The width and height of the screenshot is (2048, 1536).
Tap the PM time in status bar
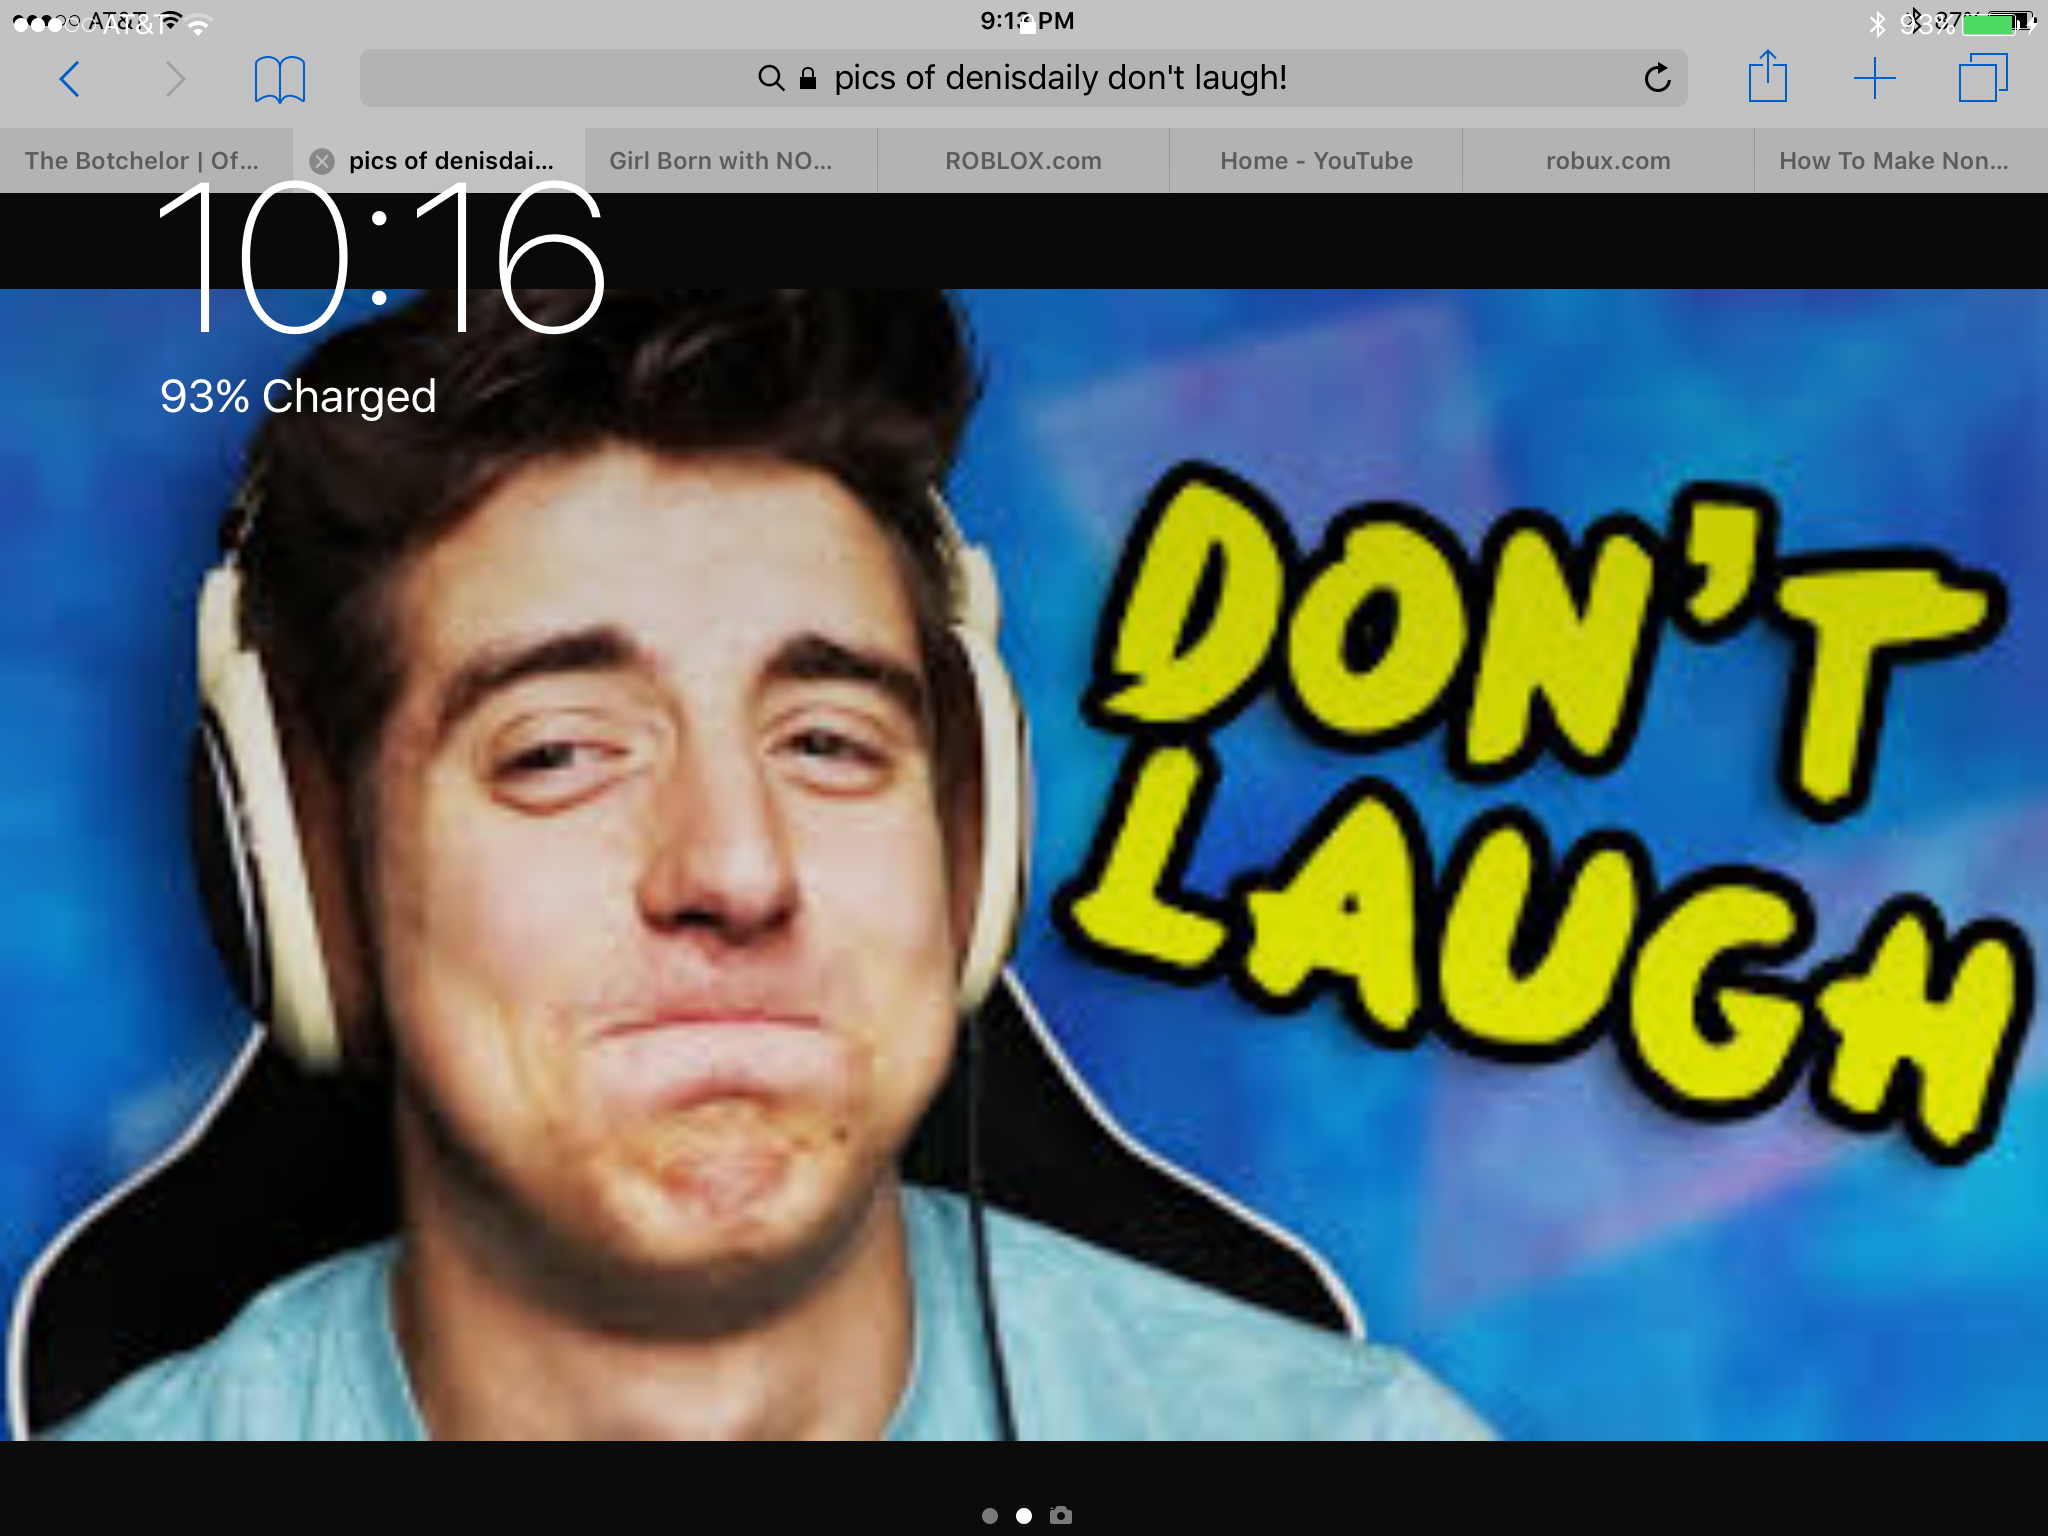coord(1027,21)
